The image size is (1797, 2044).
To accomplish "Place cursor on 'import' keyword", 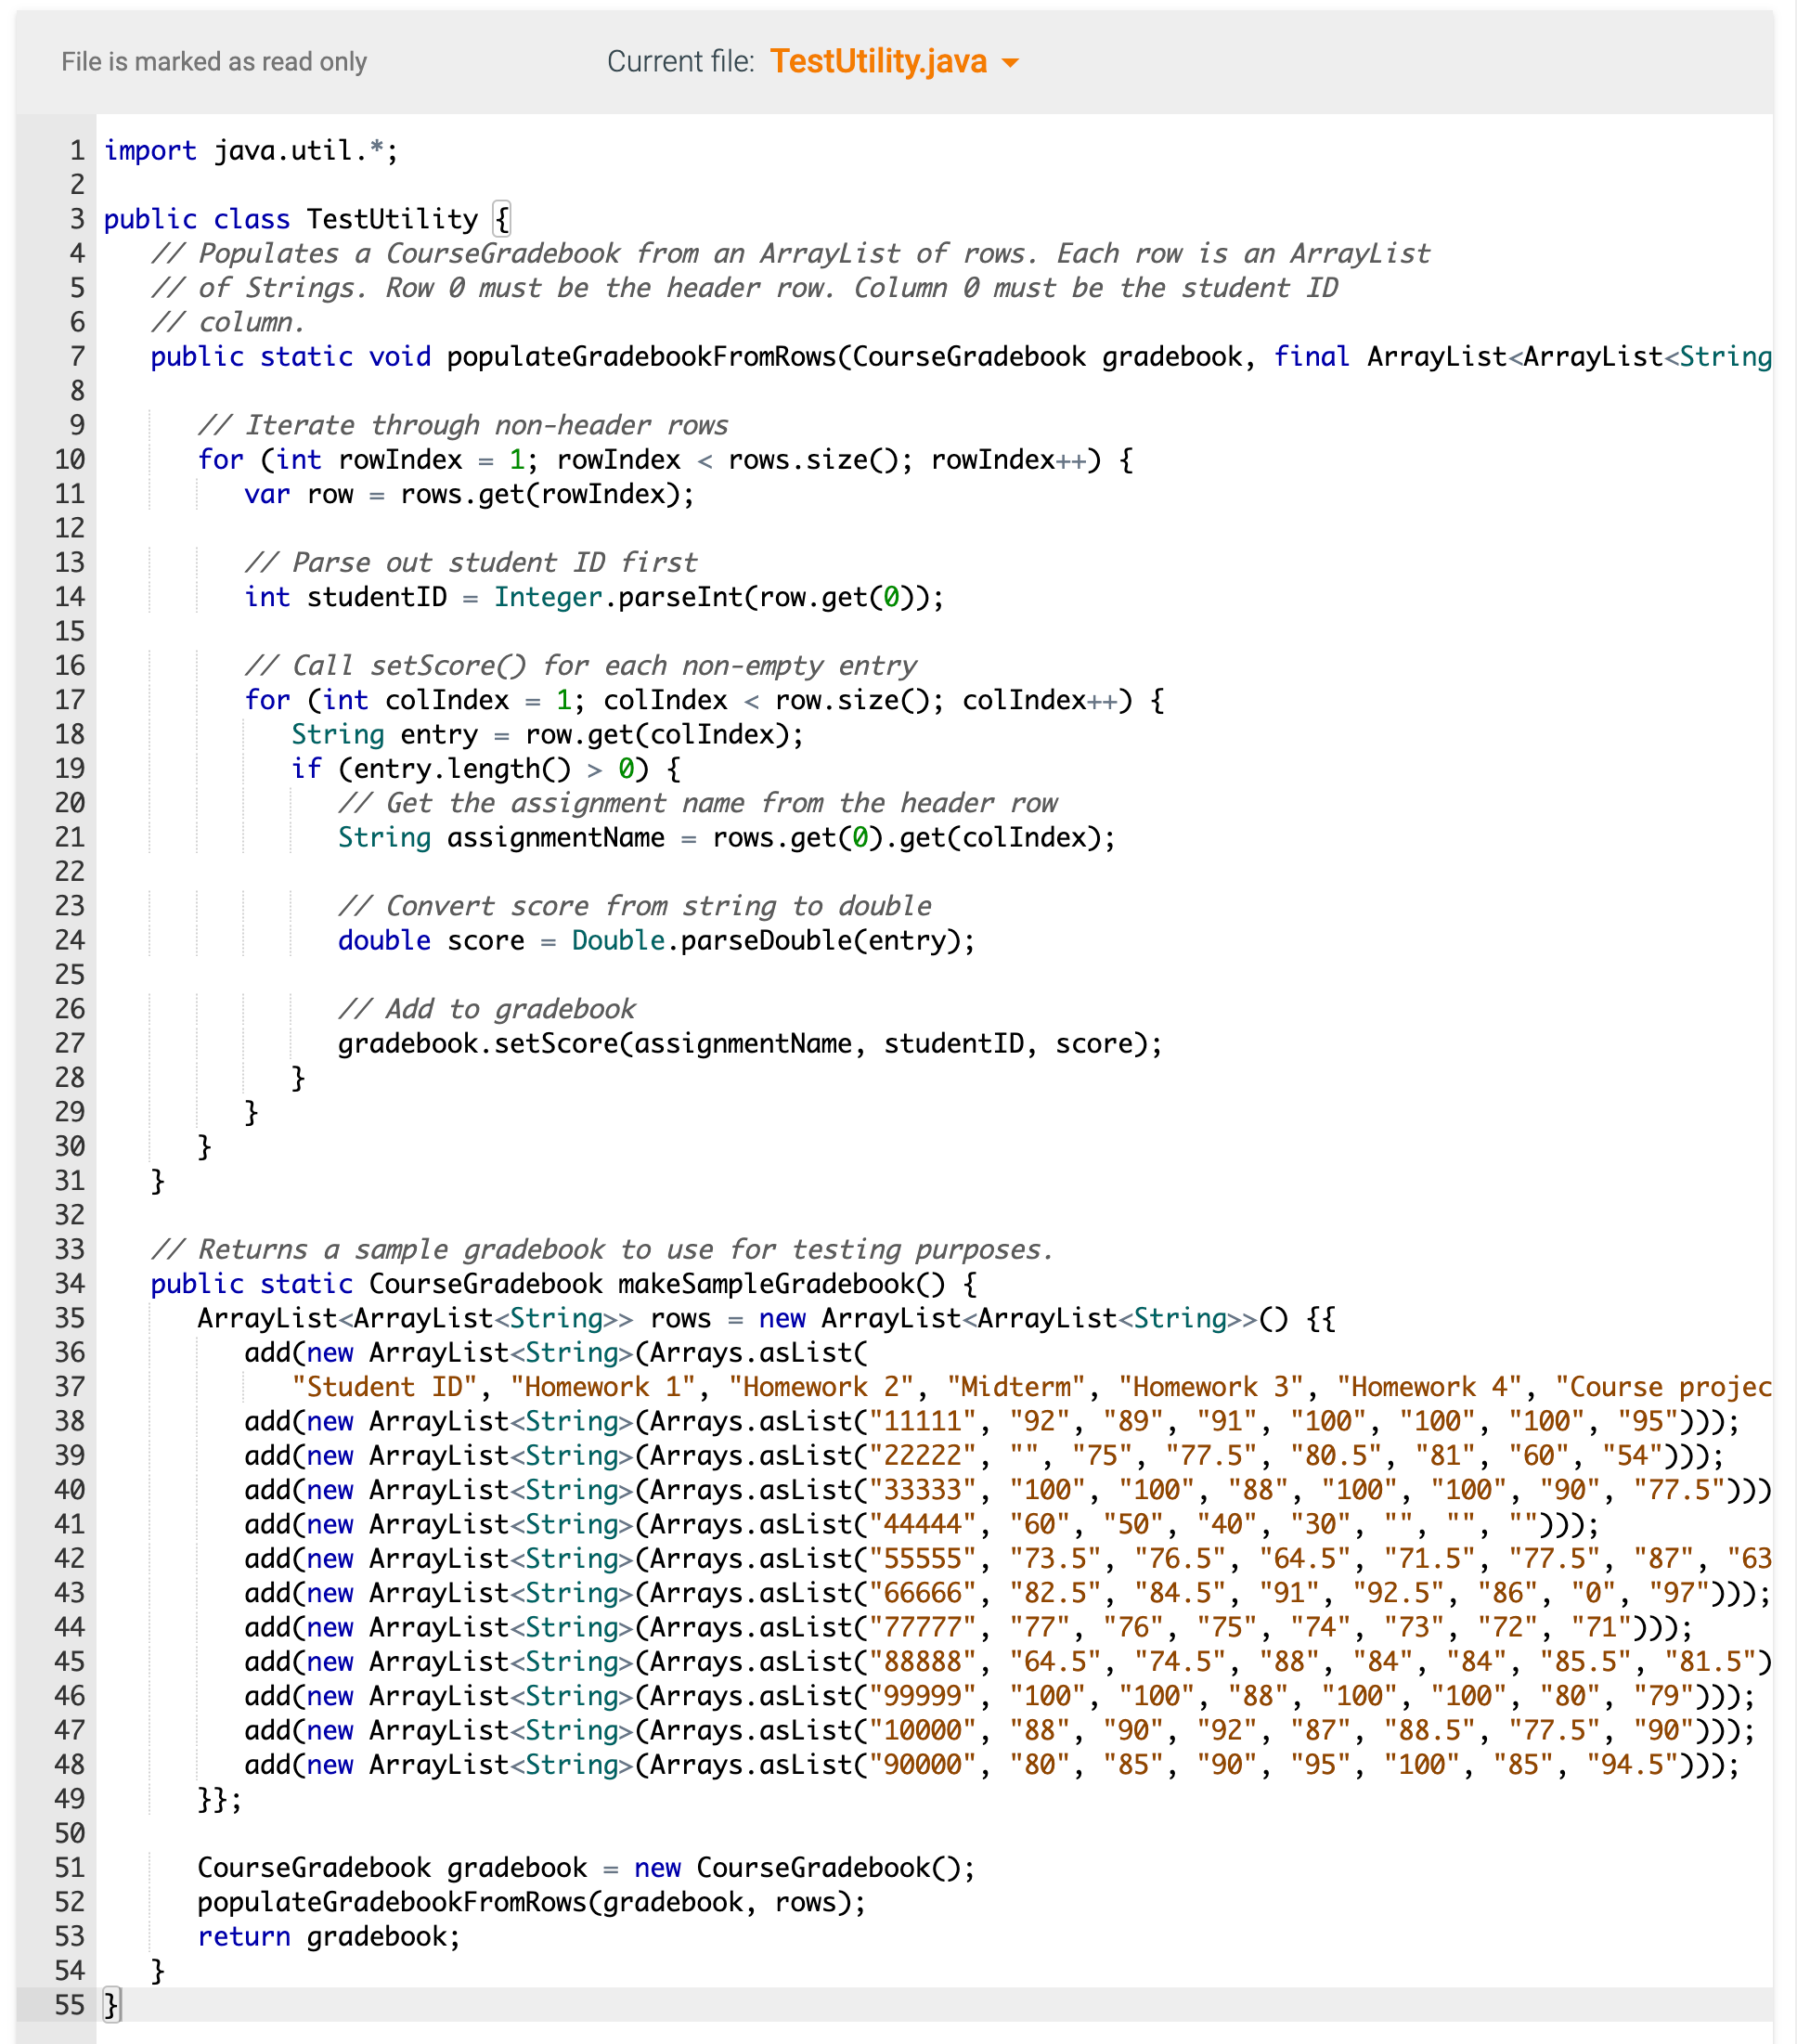I will [x=150, y=151].
